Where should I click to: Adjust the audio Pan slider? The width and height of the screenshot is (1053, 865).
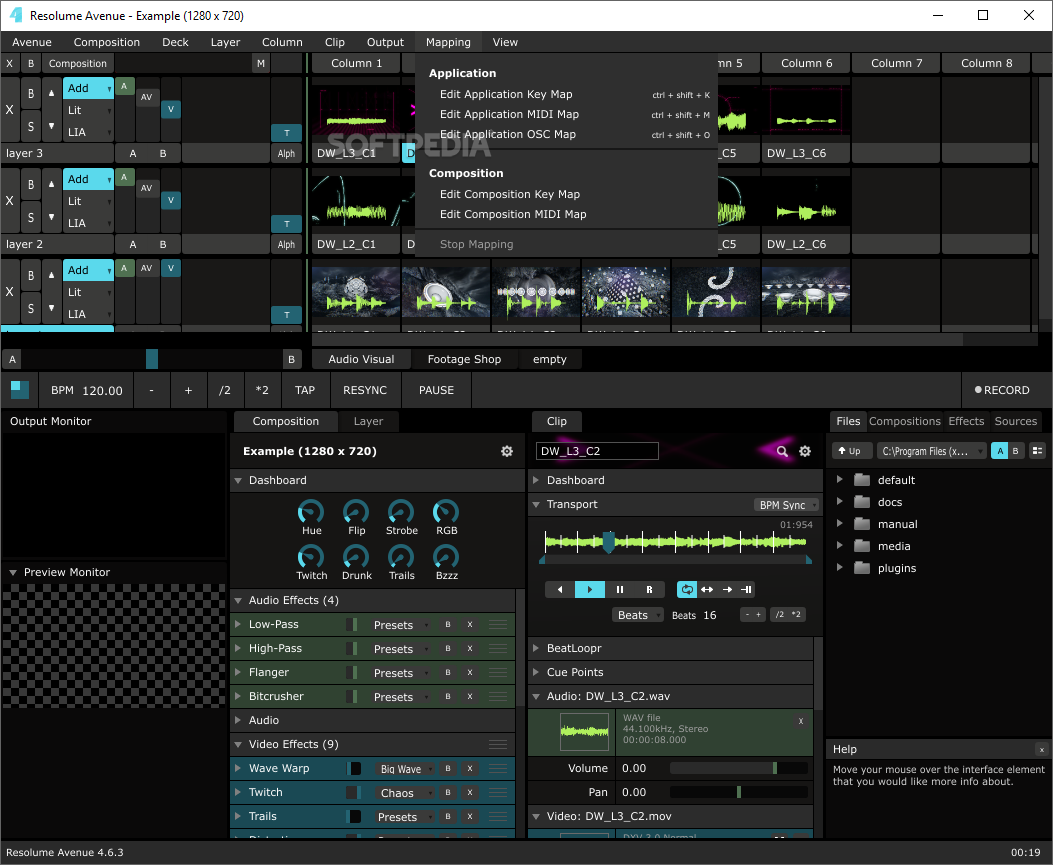tap(739, 792)
